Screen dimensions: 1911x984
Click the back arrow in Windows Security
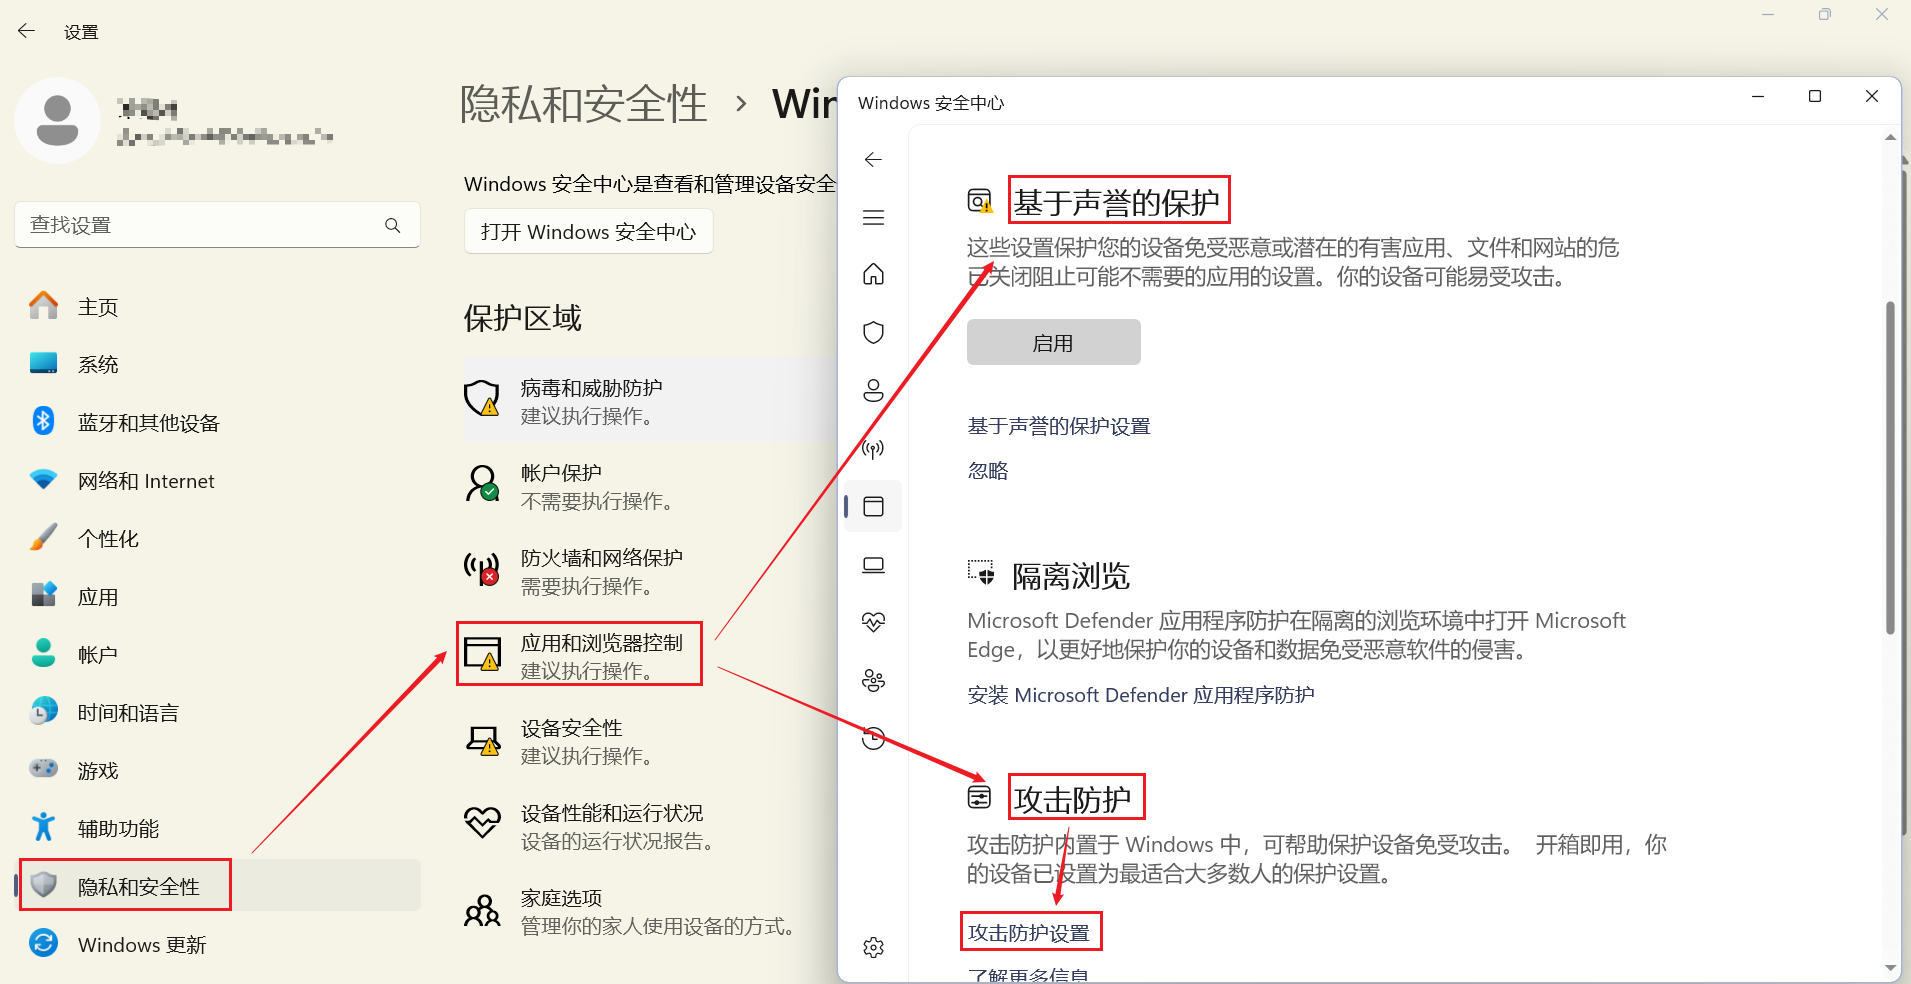click(873, 160)
